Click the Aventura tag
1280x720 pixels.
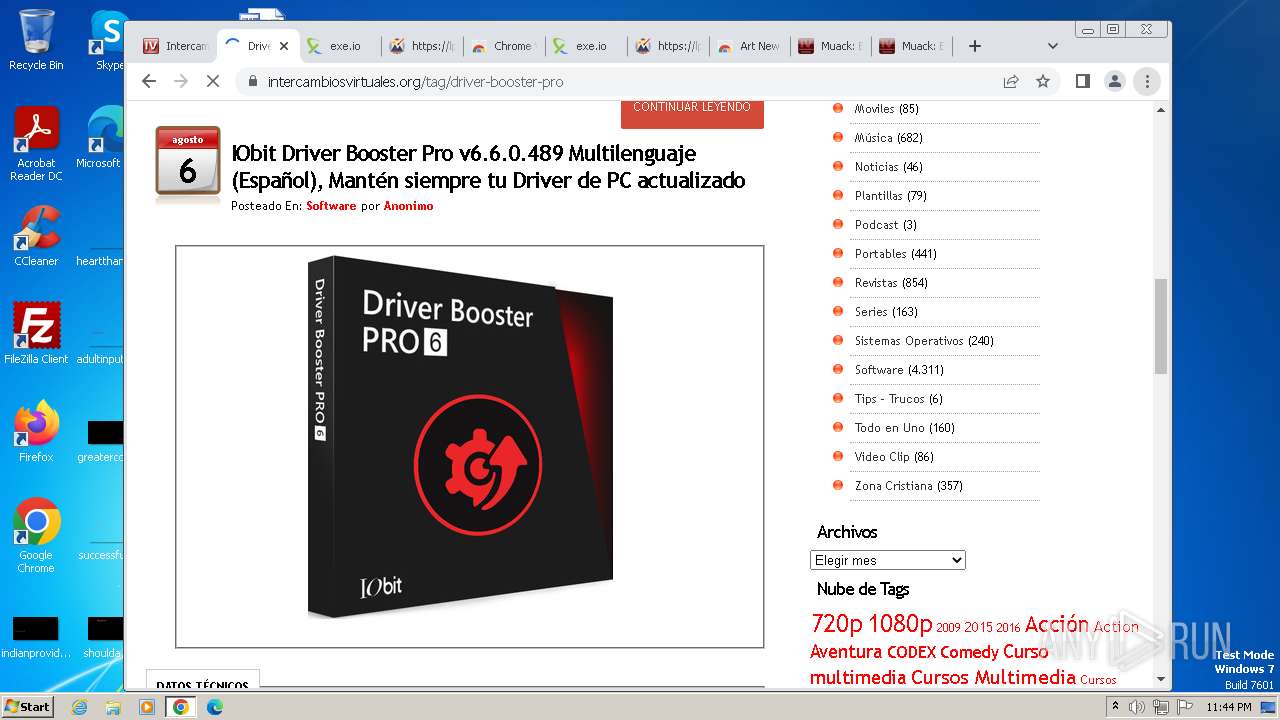pyautogui.click(x=845, y=652)
